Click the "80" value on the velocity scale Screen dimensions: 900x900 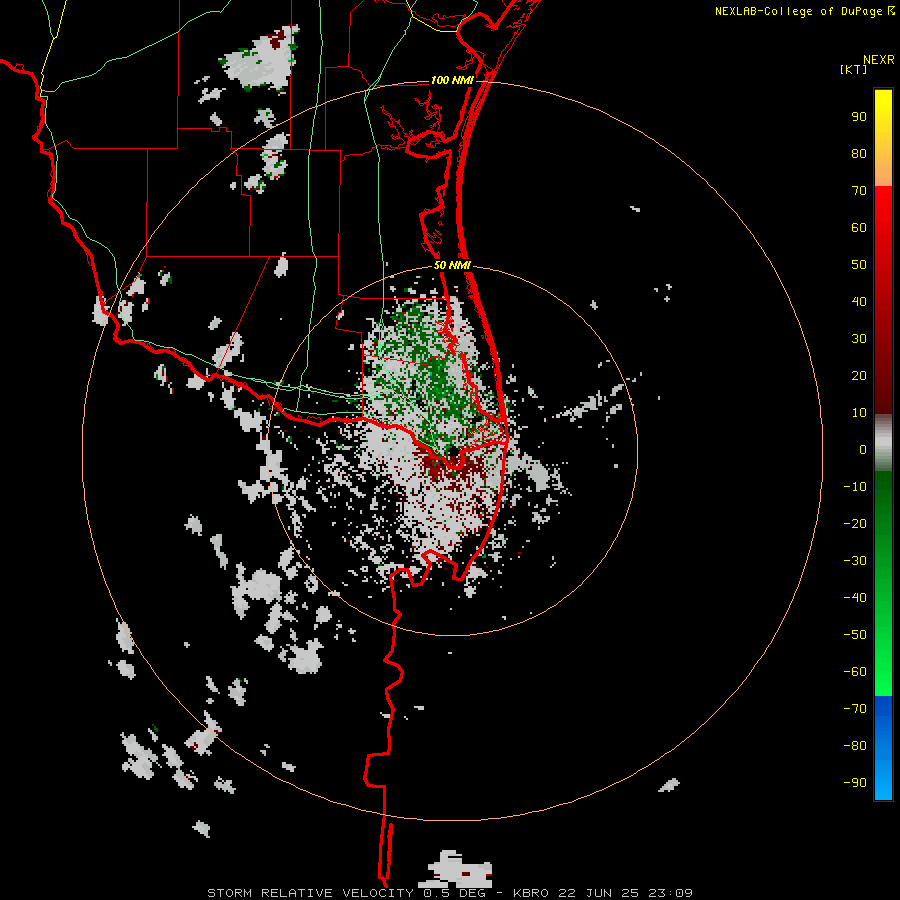859,153
